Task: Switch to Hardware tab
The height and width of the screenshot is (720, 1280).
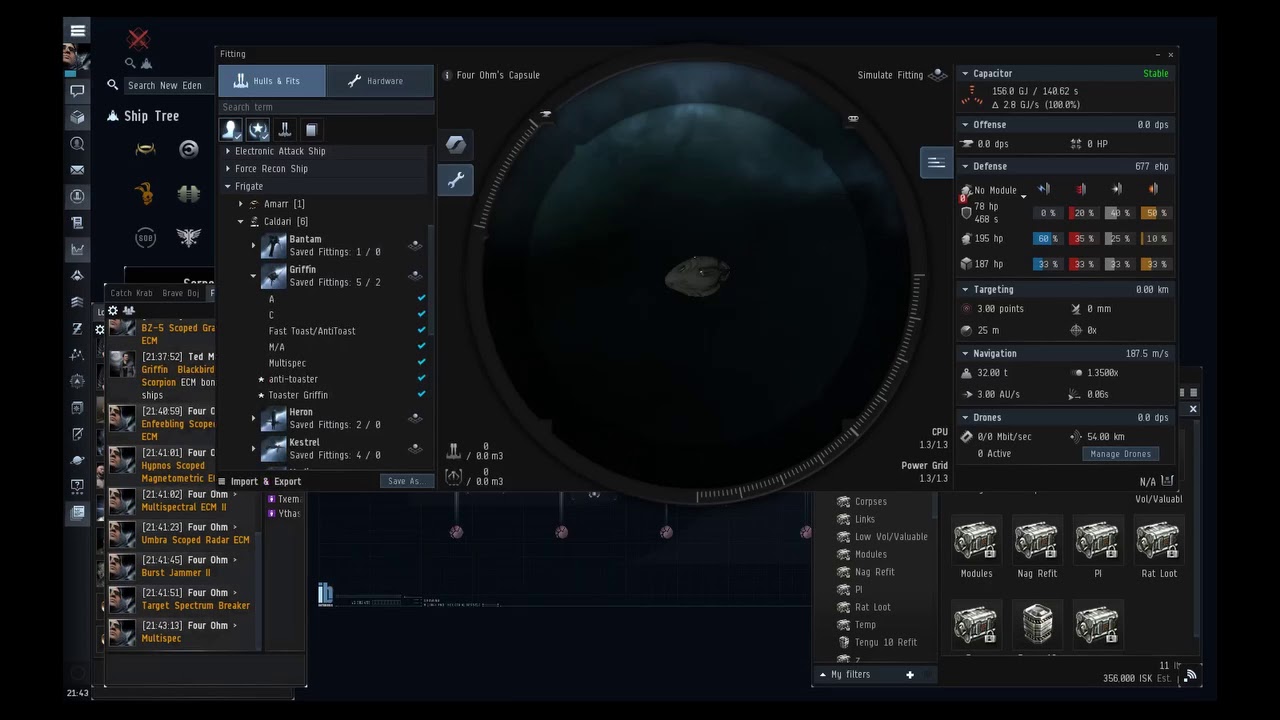Action: (380, 81)
